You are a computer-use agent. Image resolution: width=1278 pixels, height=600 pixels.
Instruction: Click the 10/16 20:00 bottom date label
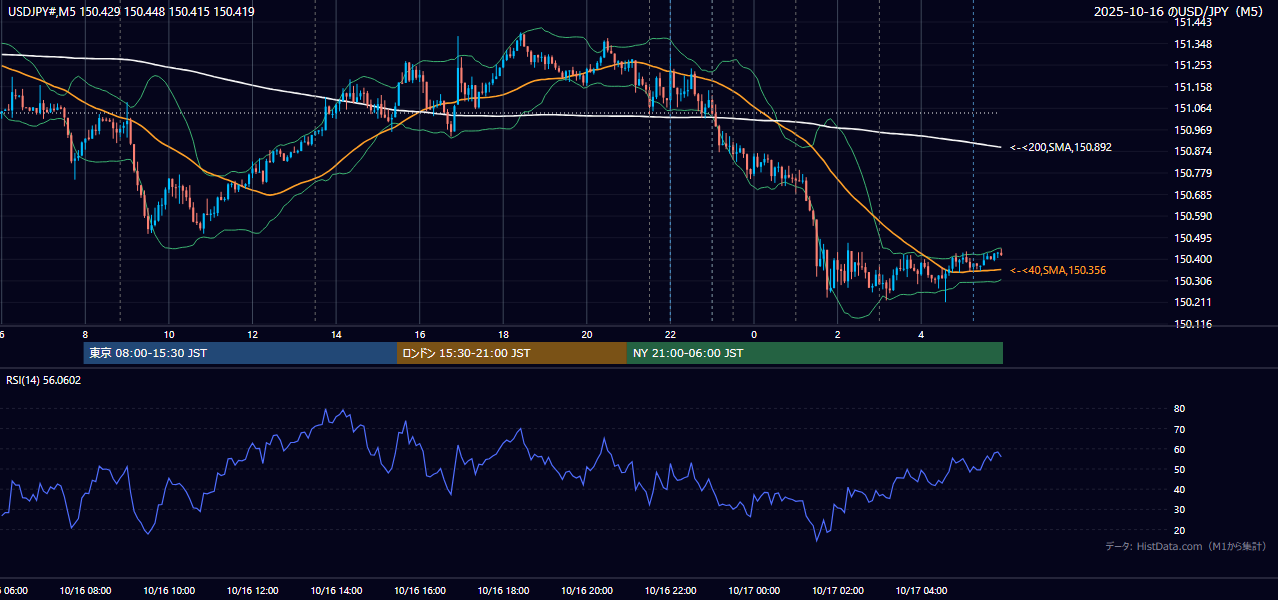(587, 591)
